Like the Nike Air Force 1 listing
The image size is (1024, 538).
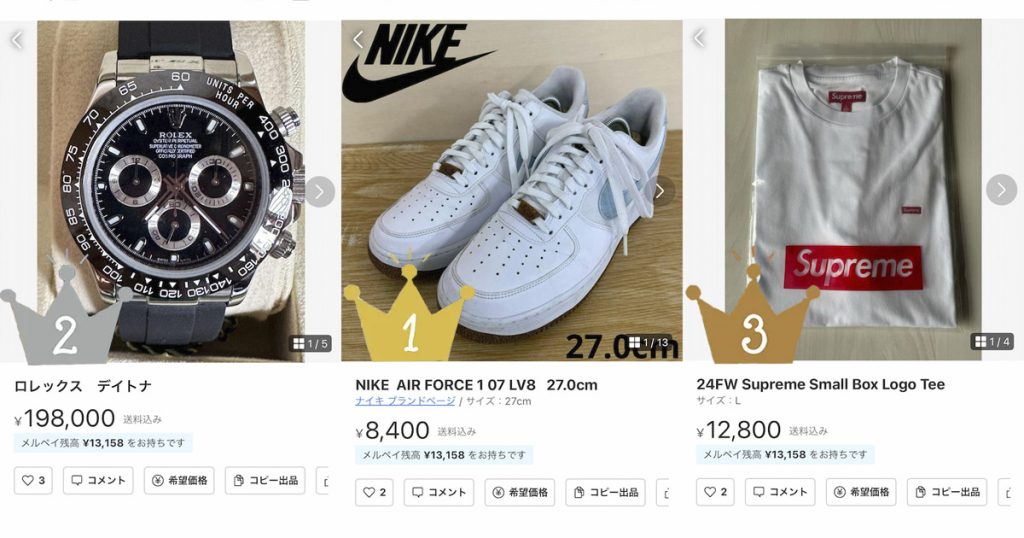(x=374, y=493)
